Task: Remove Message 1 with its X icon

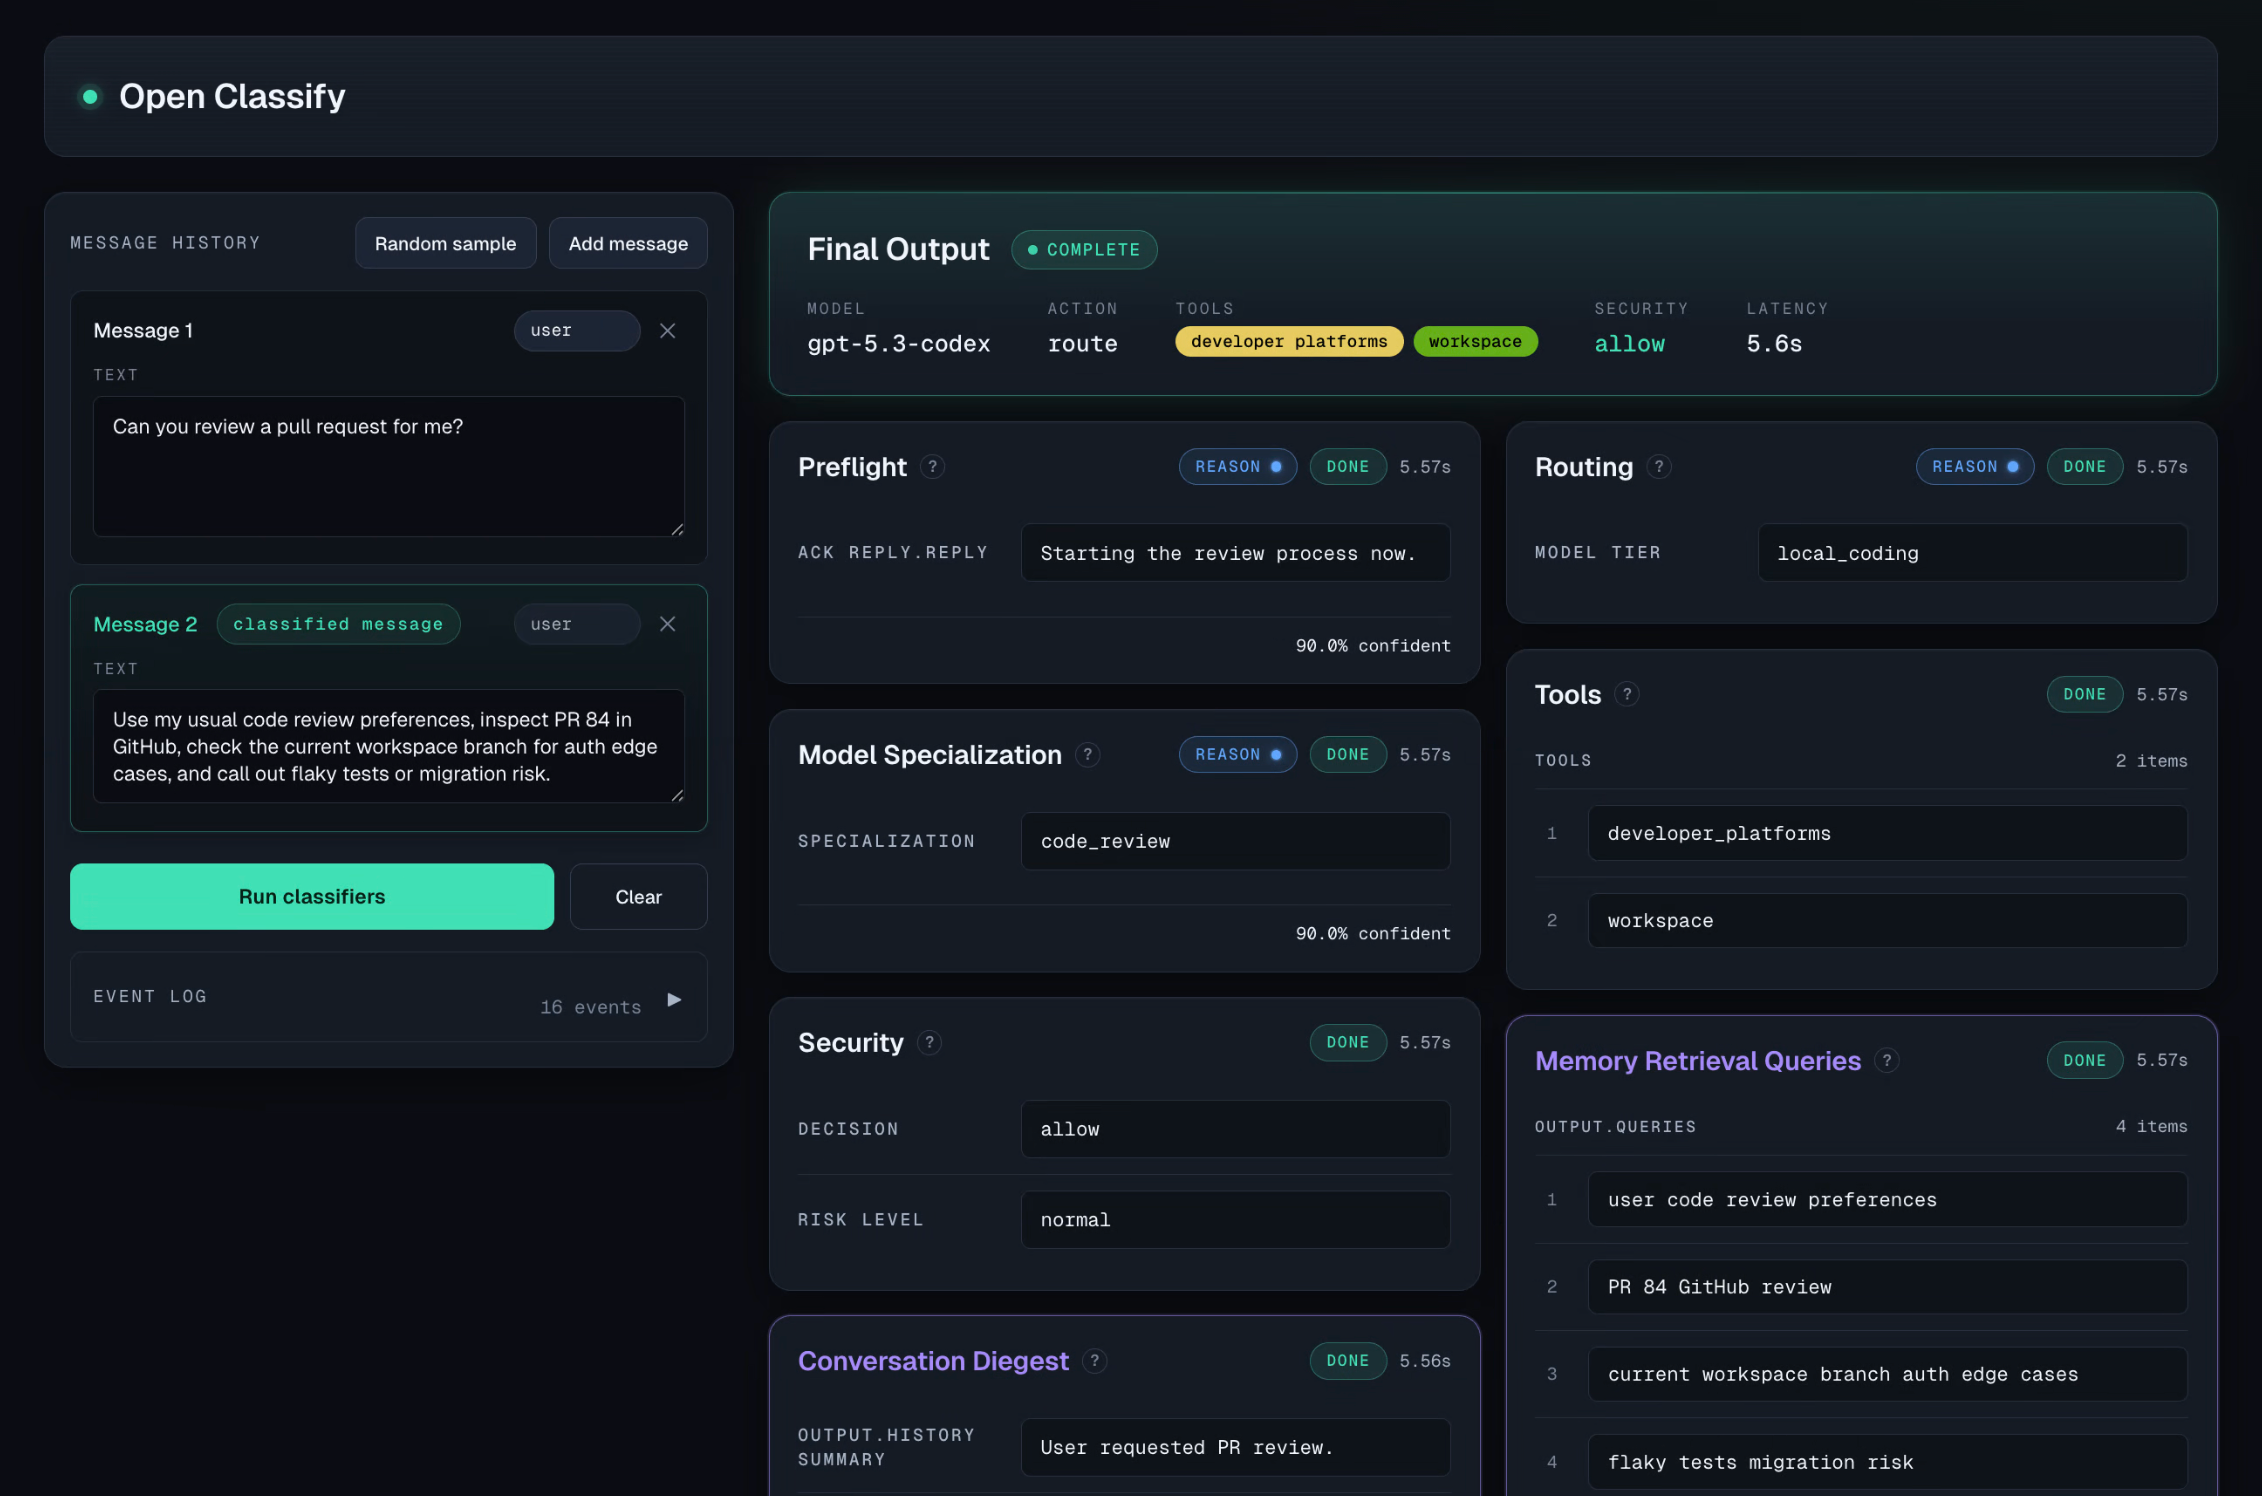Action: (668, 331)
